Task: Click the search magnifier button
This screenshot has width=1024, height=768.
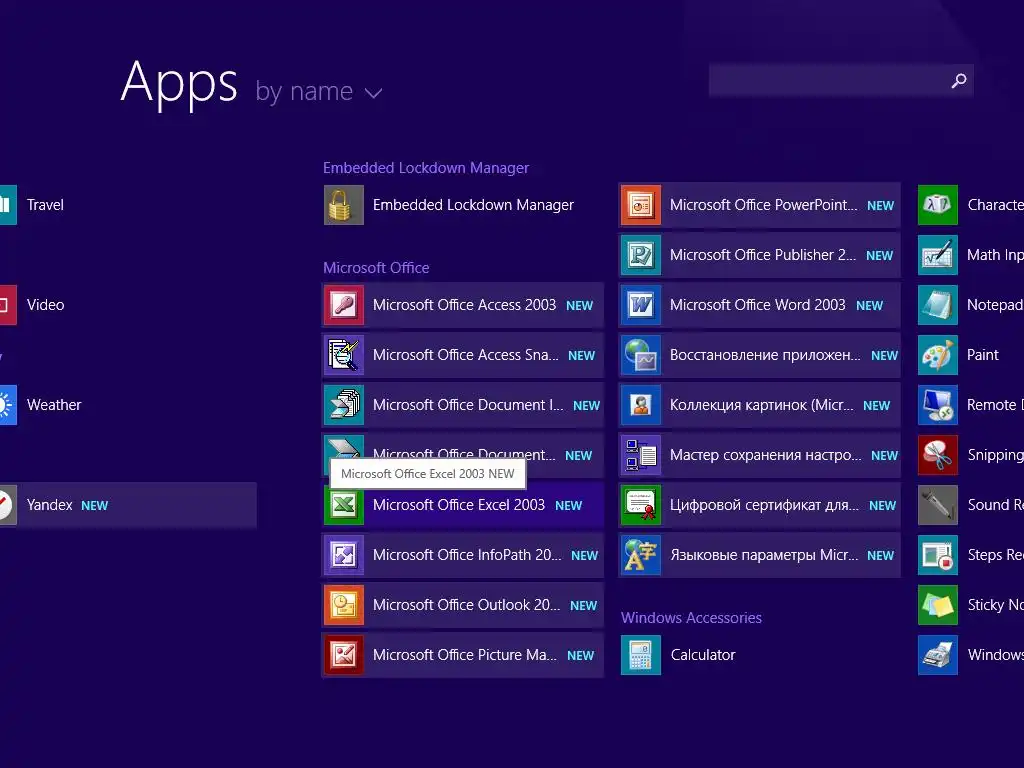Action: coord(959,81)
